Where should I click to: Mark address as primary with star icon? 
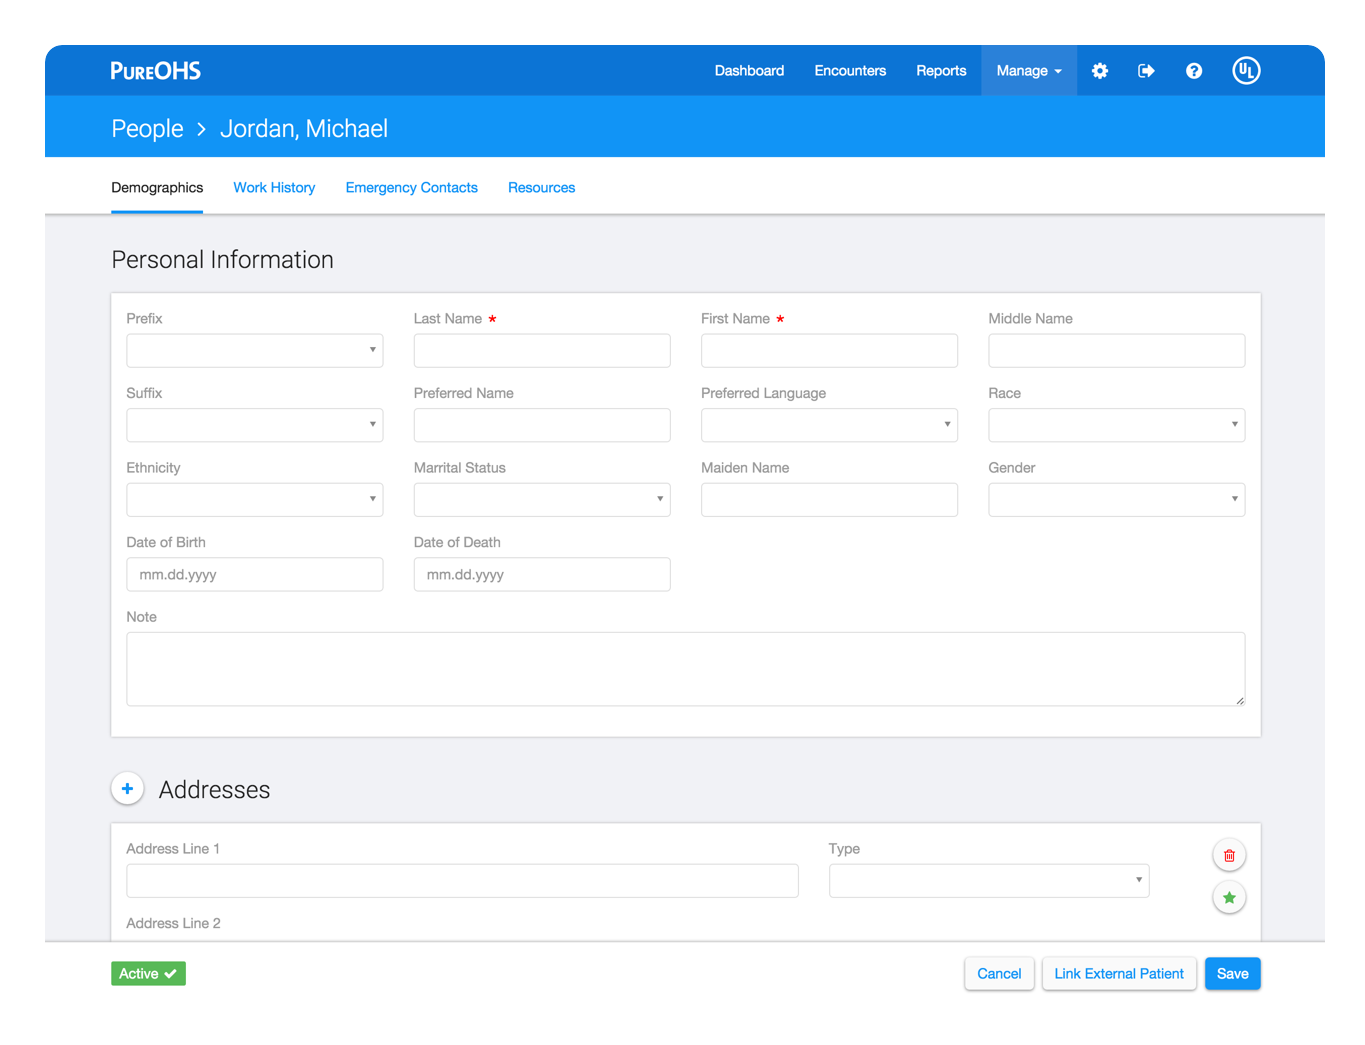[x=1229, y=898]
